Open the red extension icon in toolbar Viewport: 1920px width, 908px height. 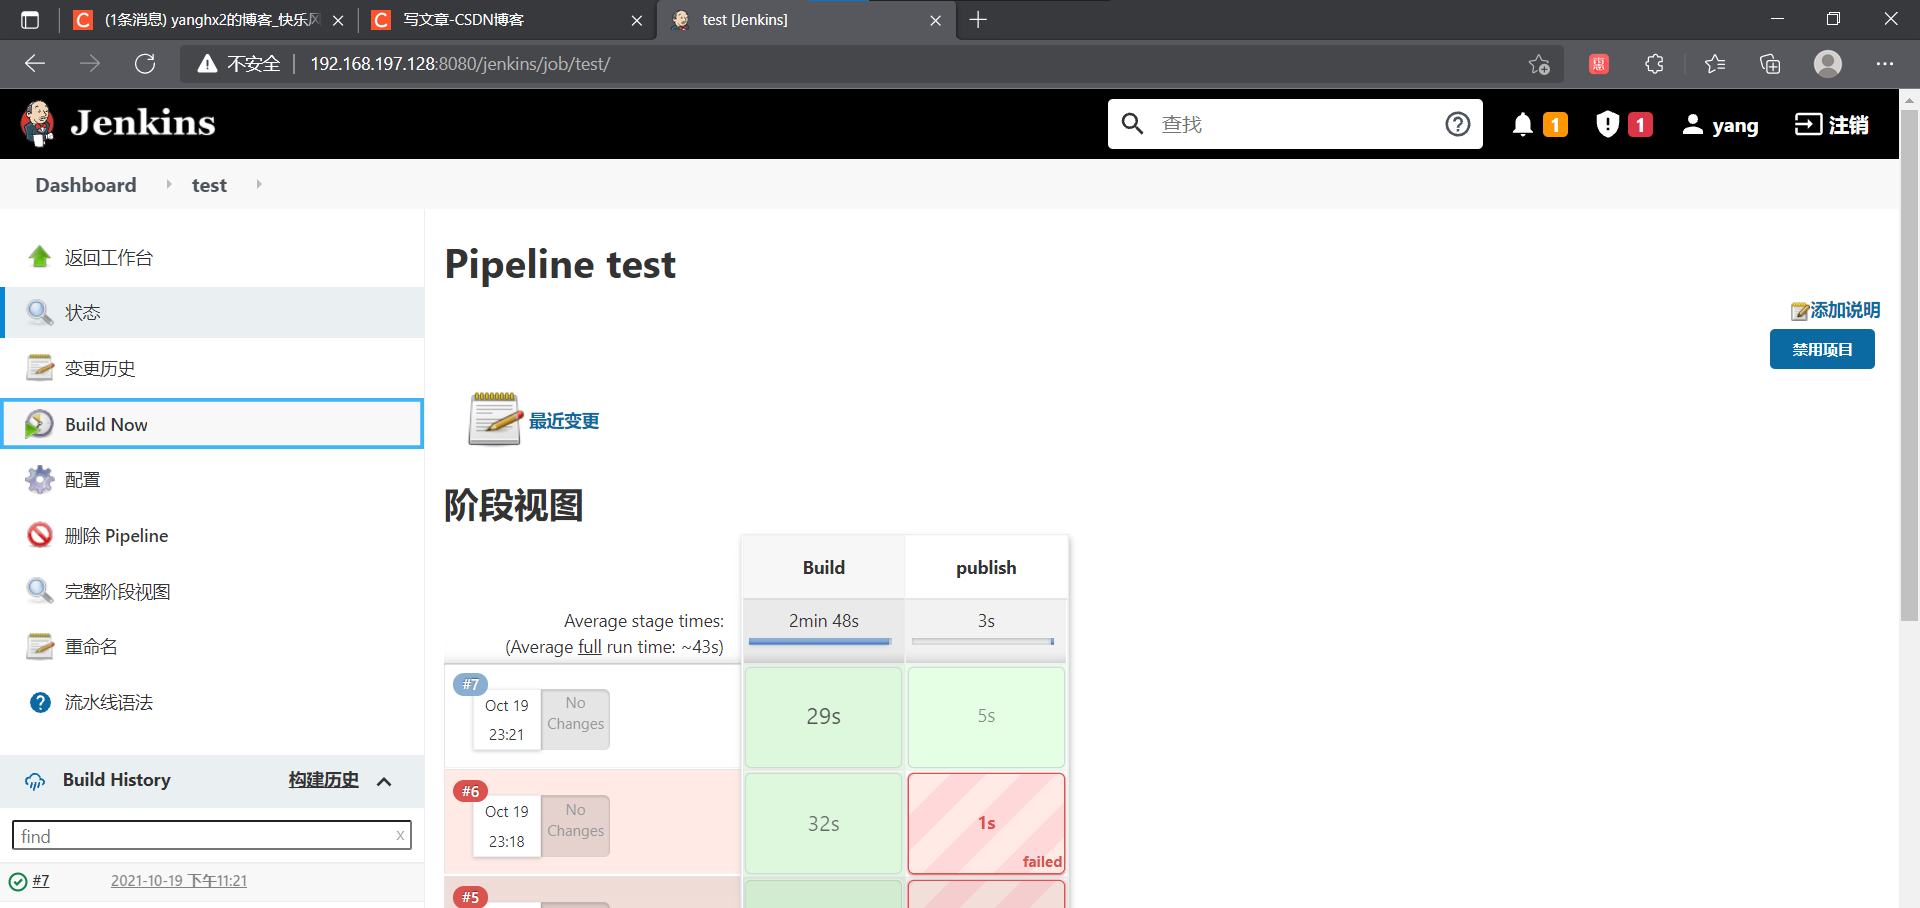(x=1598, y=64)
